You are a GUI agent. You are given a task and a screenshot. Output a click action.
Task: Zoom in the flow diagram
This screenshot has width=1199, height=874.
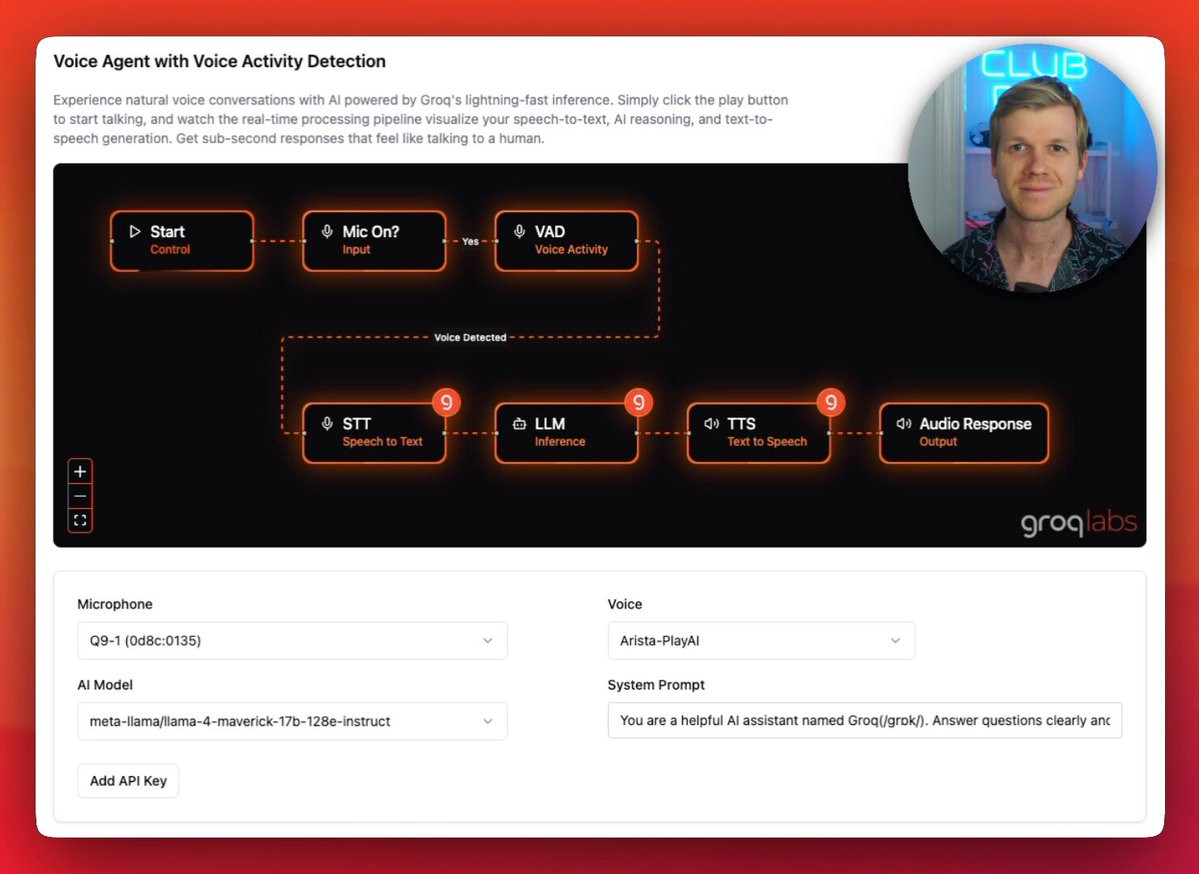click(80, 471)
